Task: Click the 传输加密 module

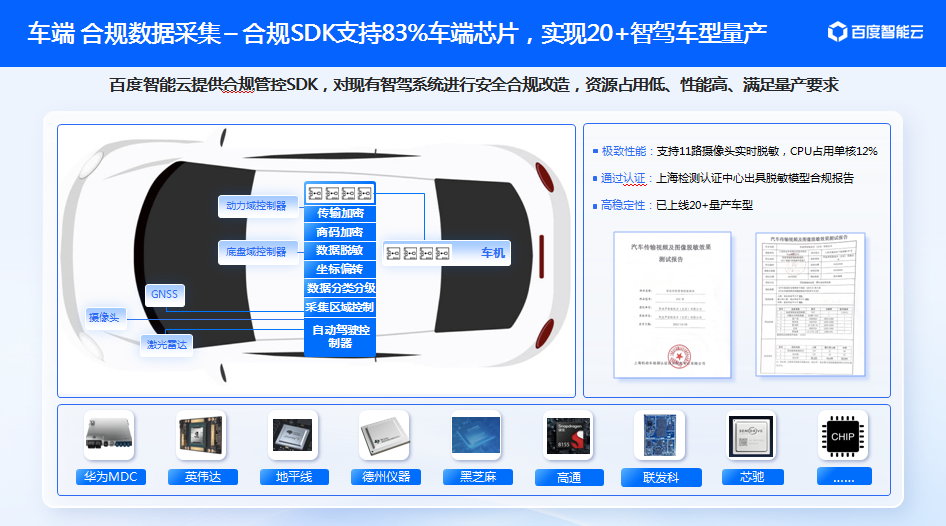Action: 340,214
